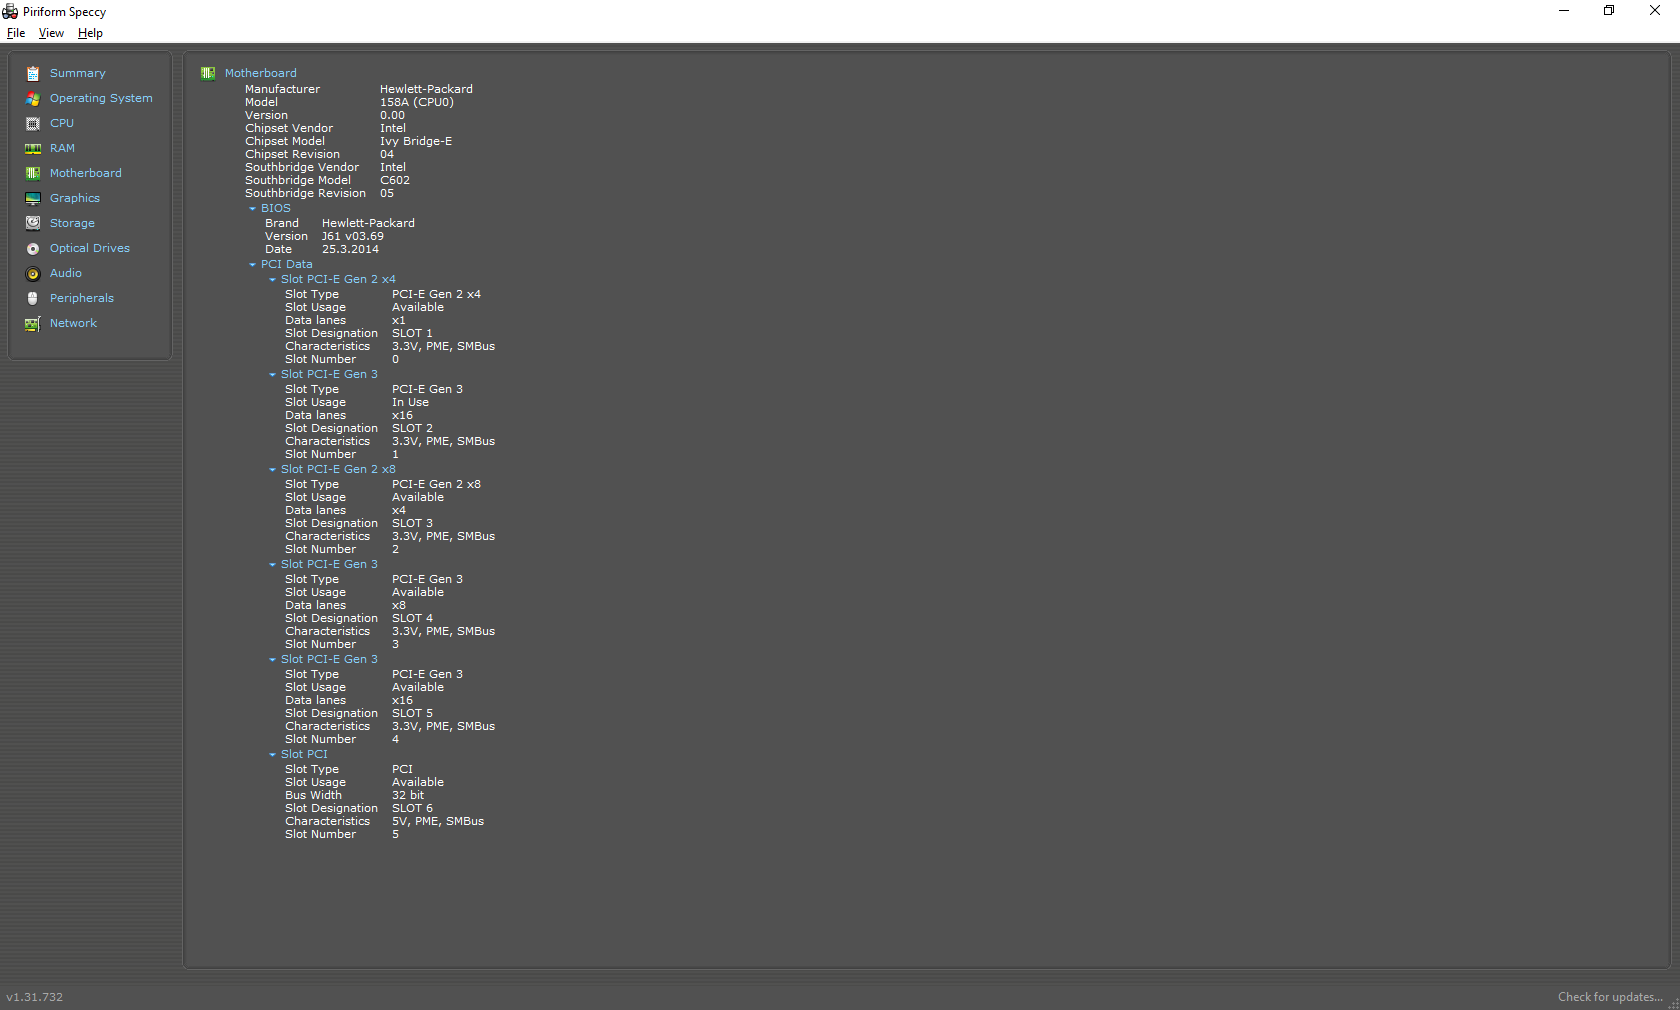Select the chipset model Ivy Bridge-E
Screen dimensions: 1680x1010
(x=416, y=141)
